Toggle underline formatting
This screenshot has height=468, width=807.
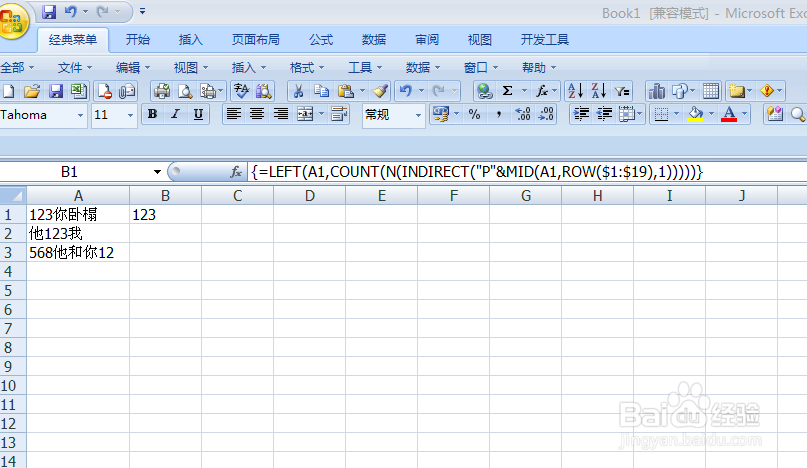[x=198, y=114]
